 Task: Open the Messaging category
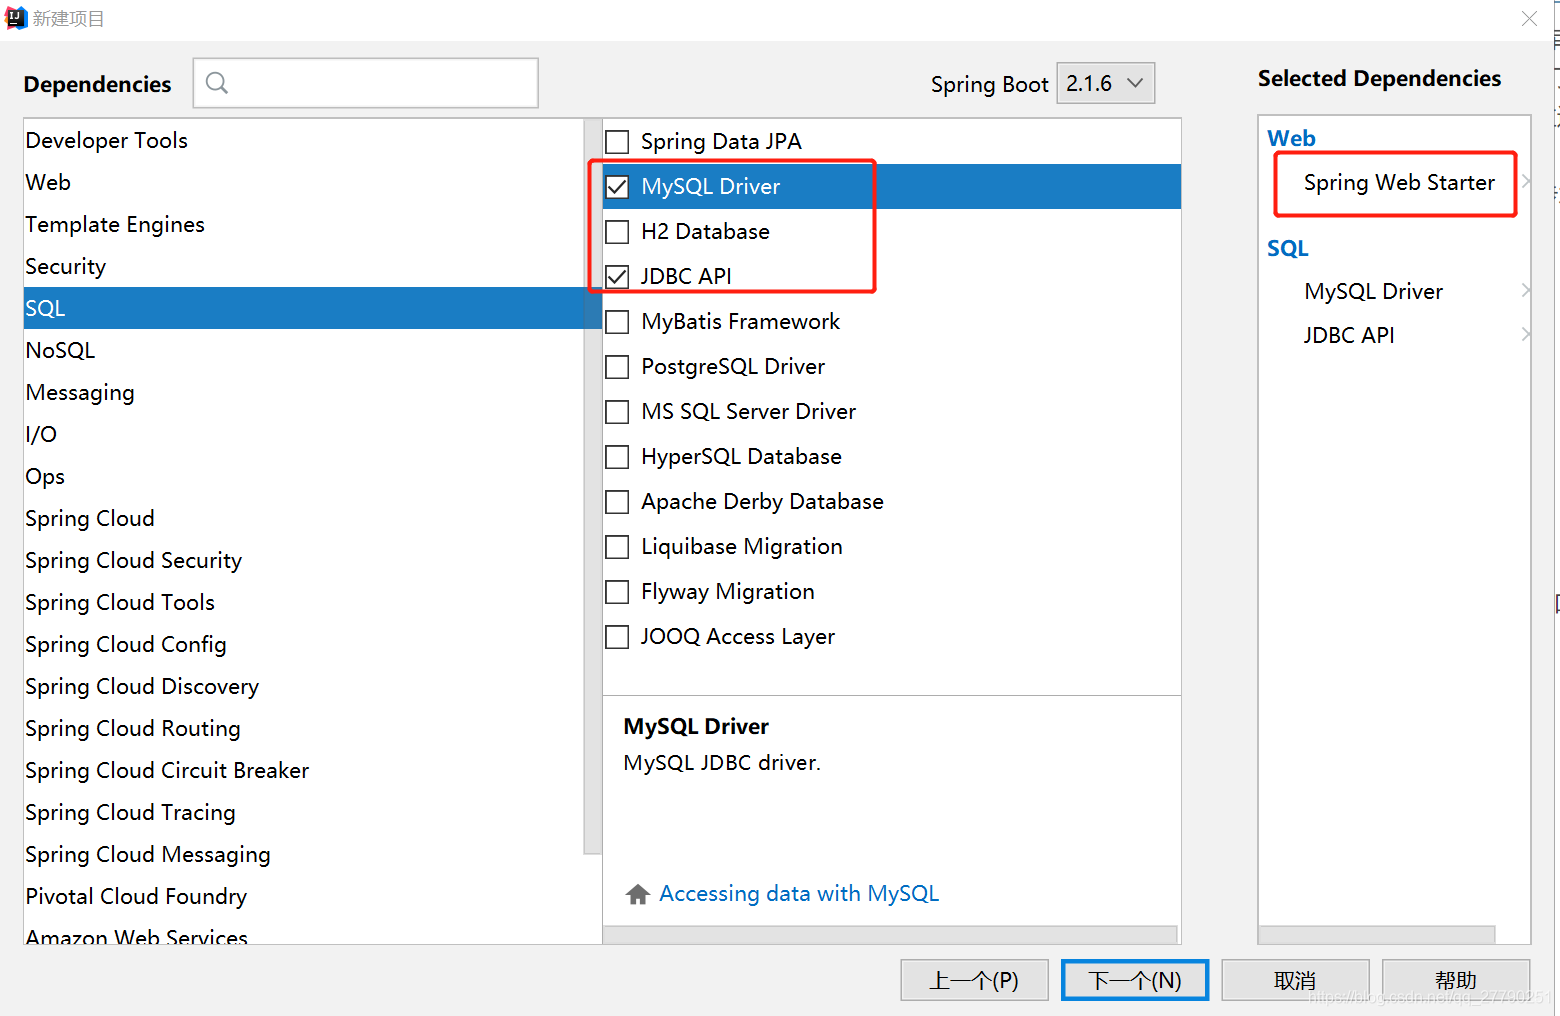click(x=304, y=392)
